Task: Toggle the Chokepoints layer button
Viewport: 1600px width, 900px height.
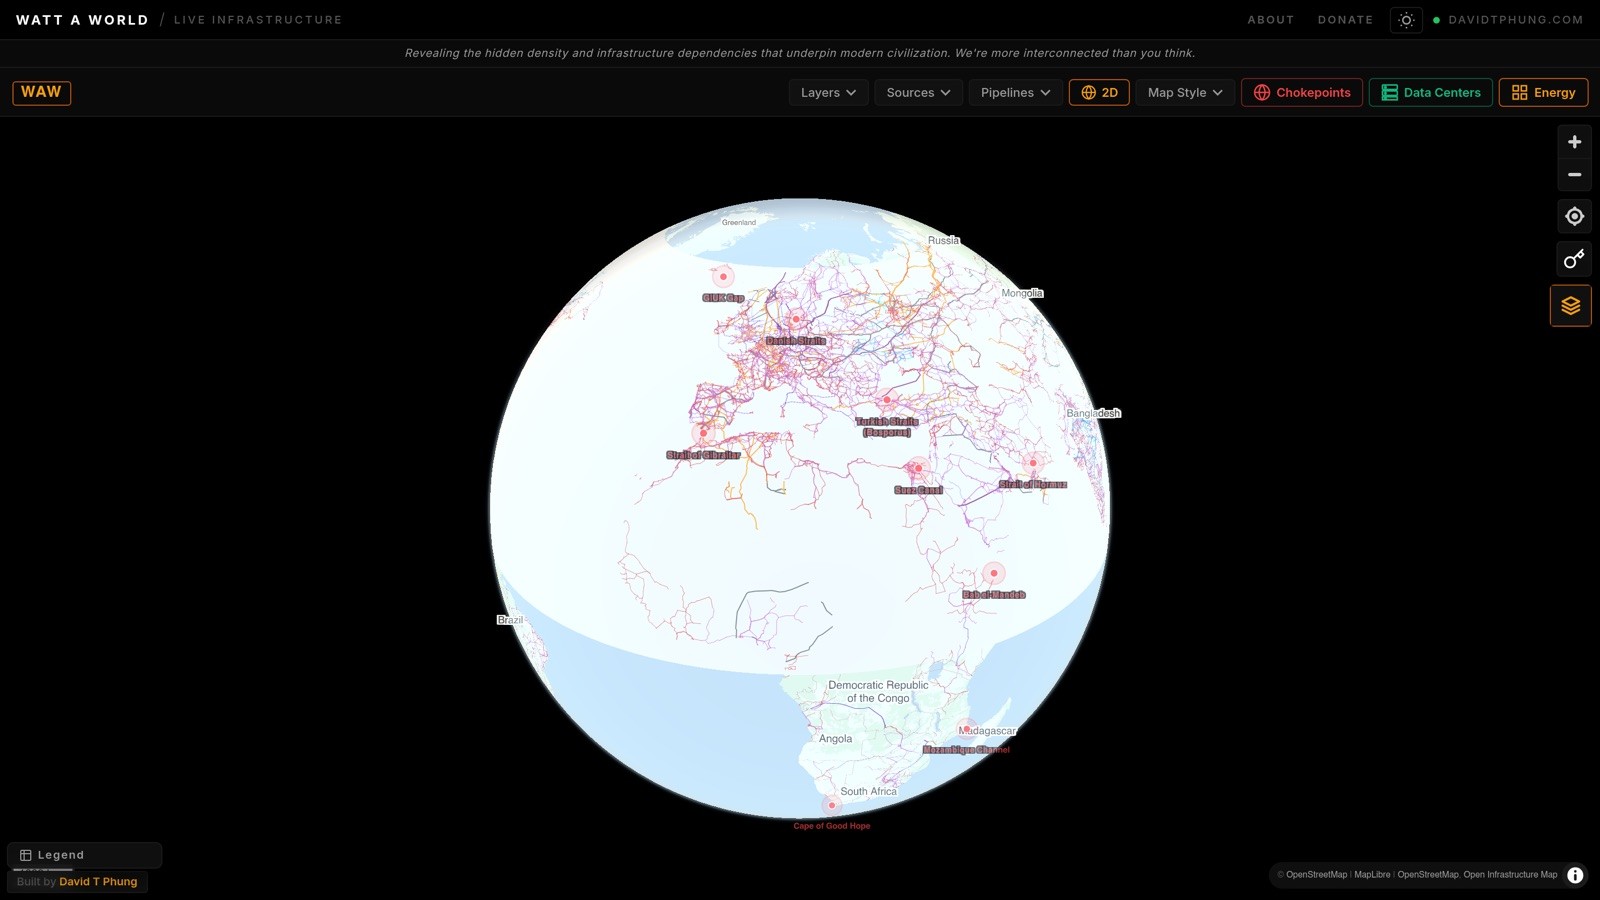Action: pyautogui.click(x=1302, y=92)
